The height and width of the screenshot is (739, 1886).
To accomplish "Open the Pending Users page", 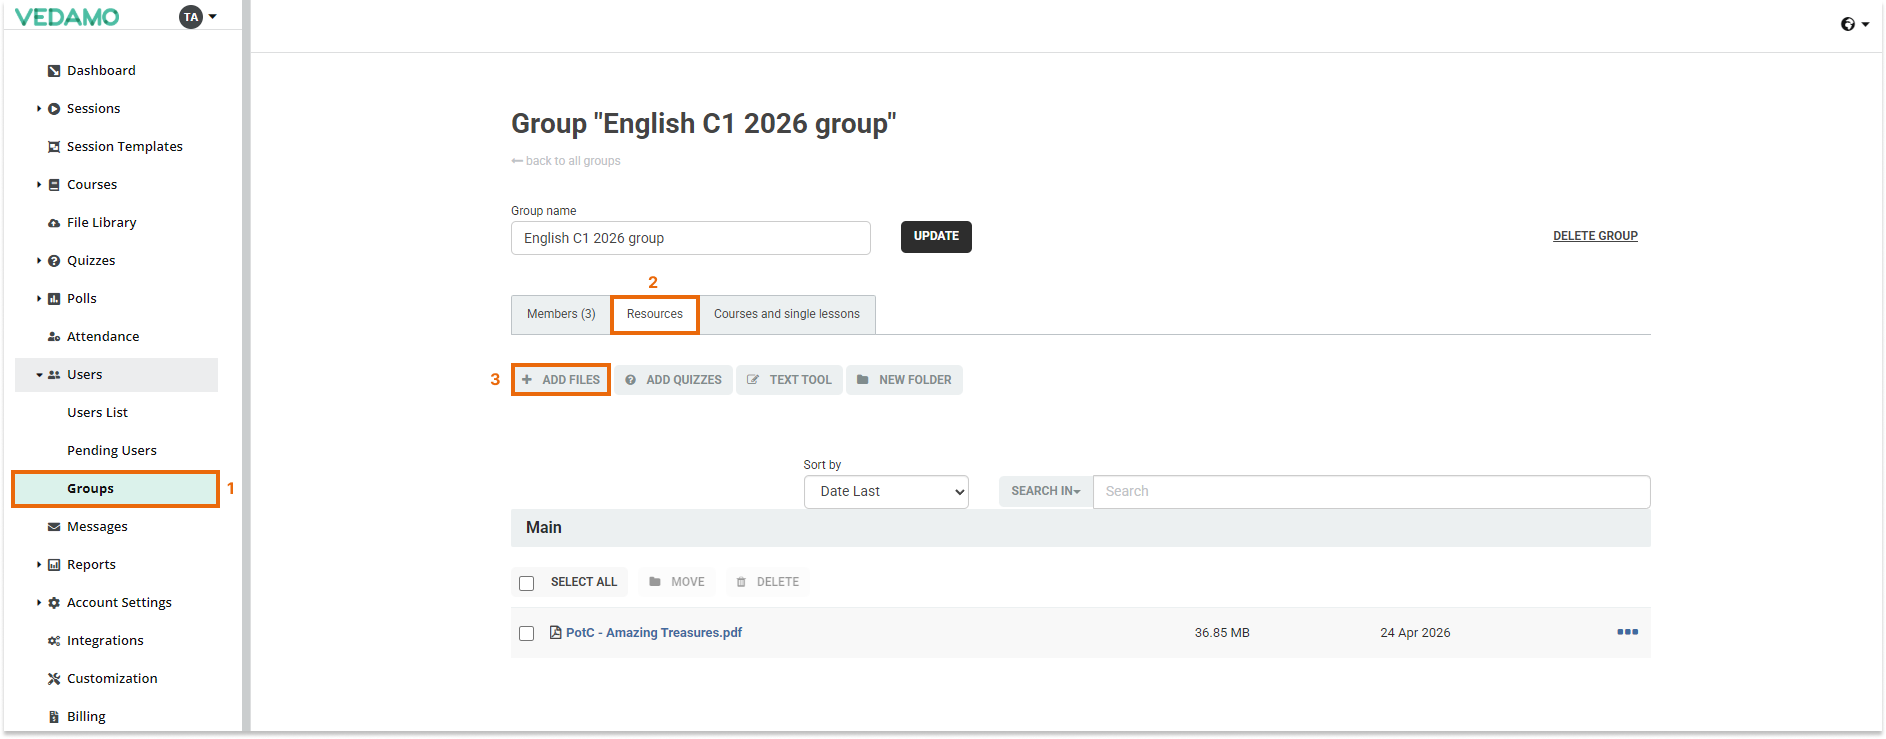I will coord(112,451).
